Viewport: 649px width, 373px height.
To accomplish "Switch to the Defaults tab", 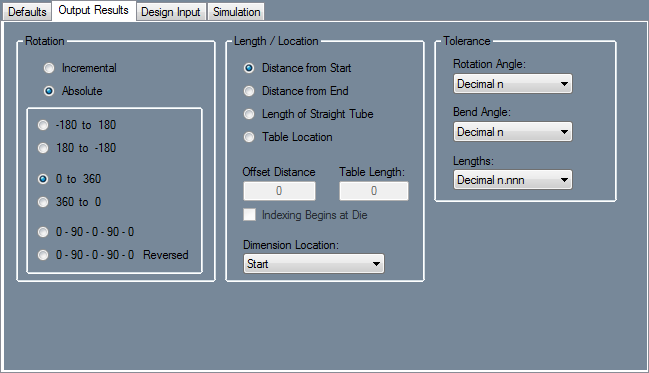I will [27, 12].
